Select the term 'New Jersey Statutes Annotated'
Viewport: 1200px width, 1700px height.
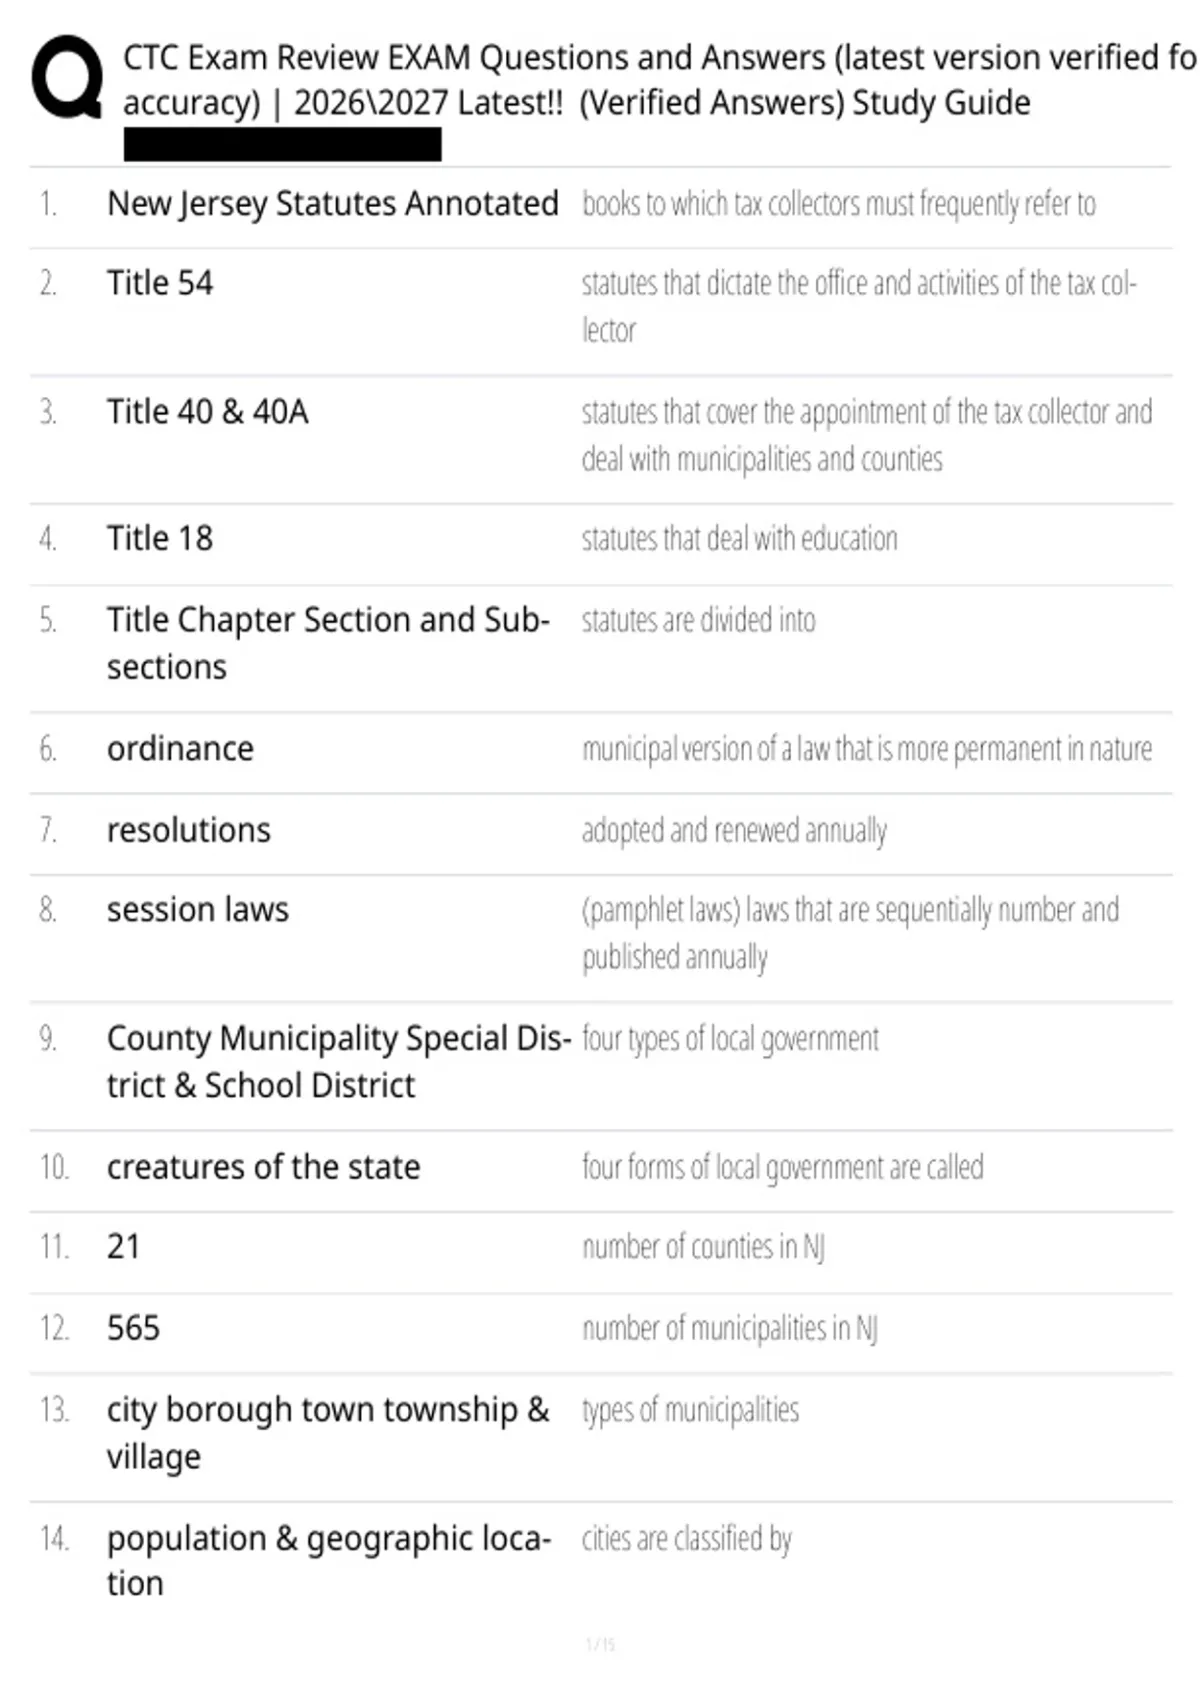(x=332, y=204)
